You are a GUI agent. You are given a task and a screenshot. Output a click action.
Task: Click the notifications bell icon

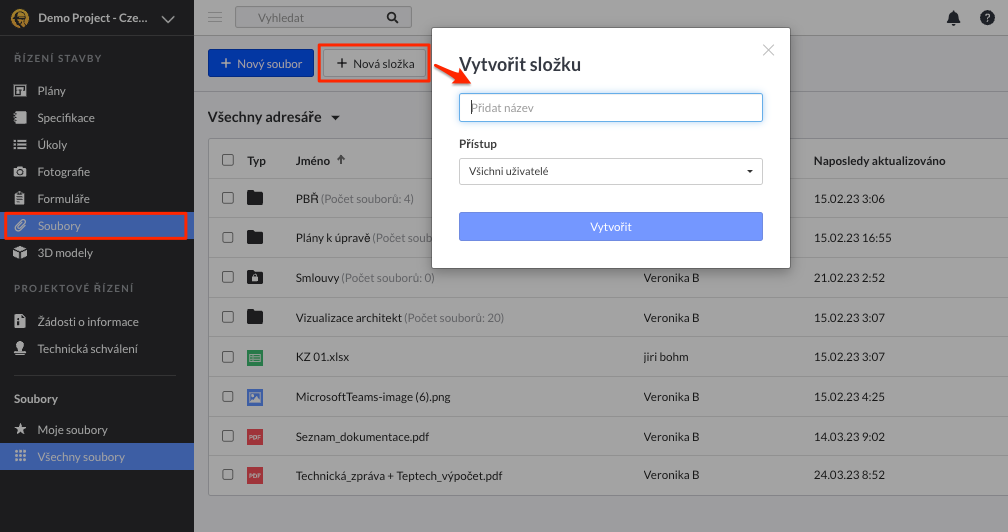(953, 18)
